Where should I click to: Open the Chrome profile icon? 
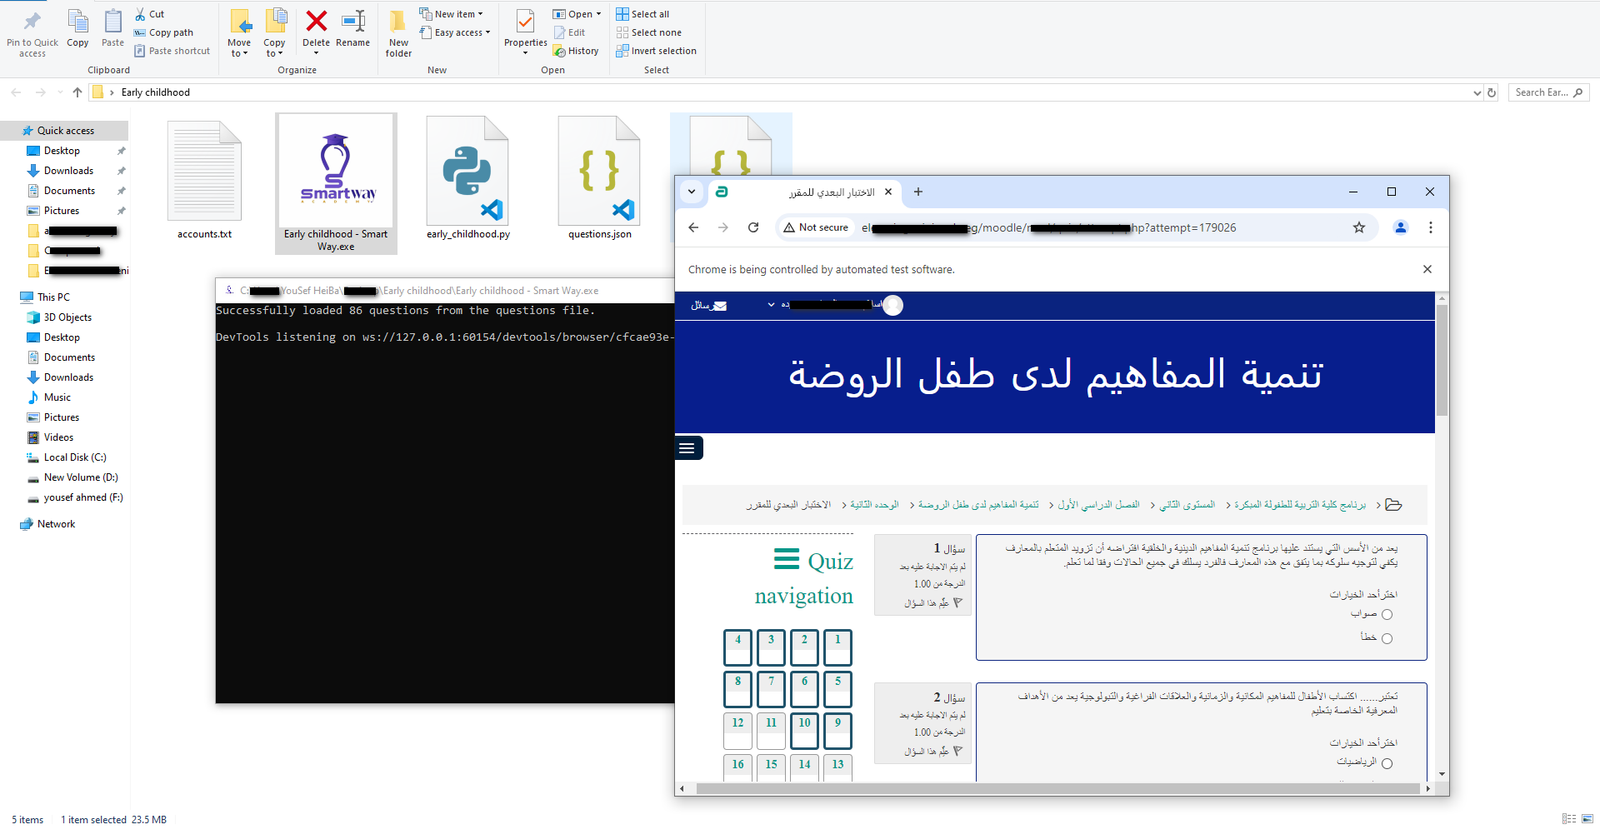coord(1400,228)
